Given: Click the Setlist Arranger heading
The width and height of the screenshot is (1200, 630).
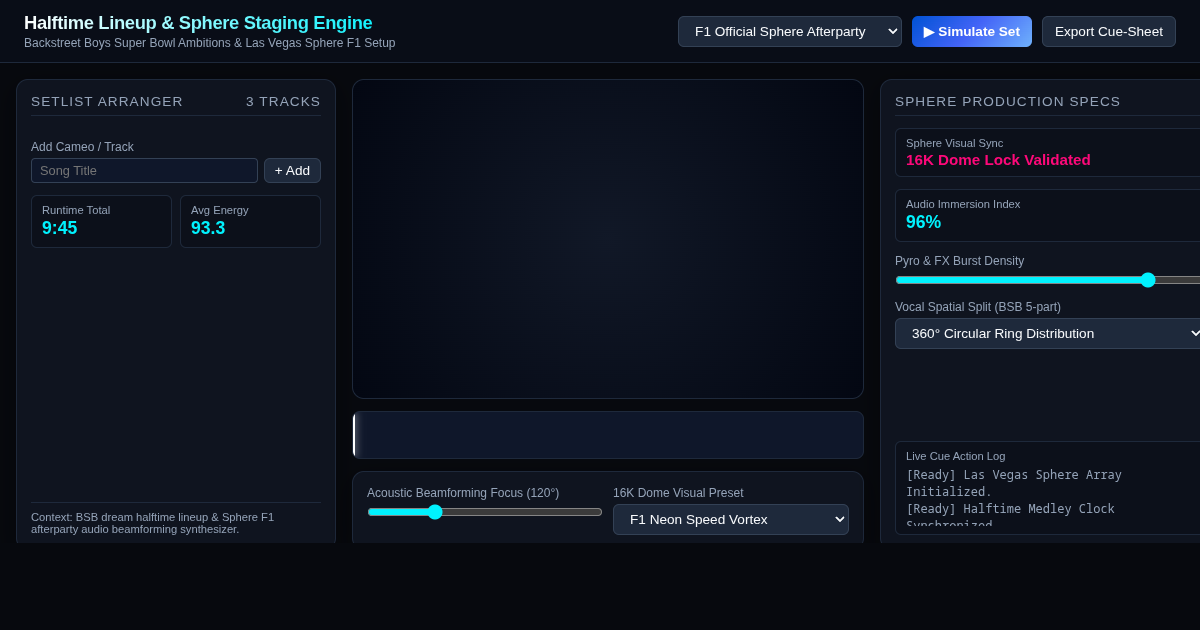Looking at the screenshot, I should coord(107,101).
